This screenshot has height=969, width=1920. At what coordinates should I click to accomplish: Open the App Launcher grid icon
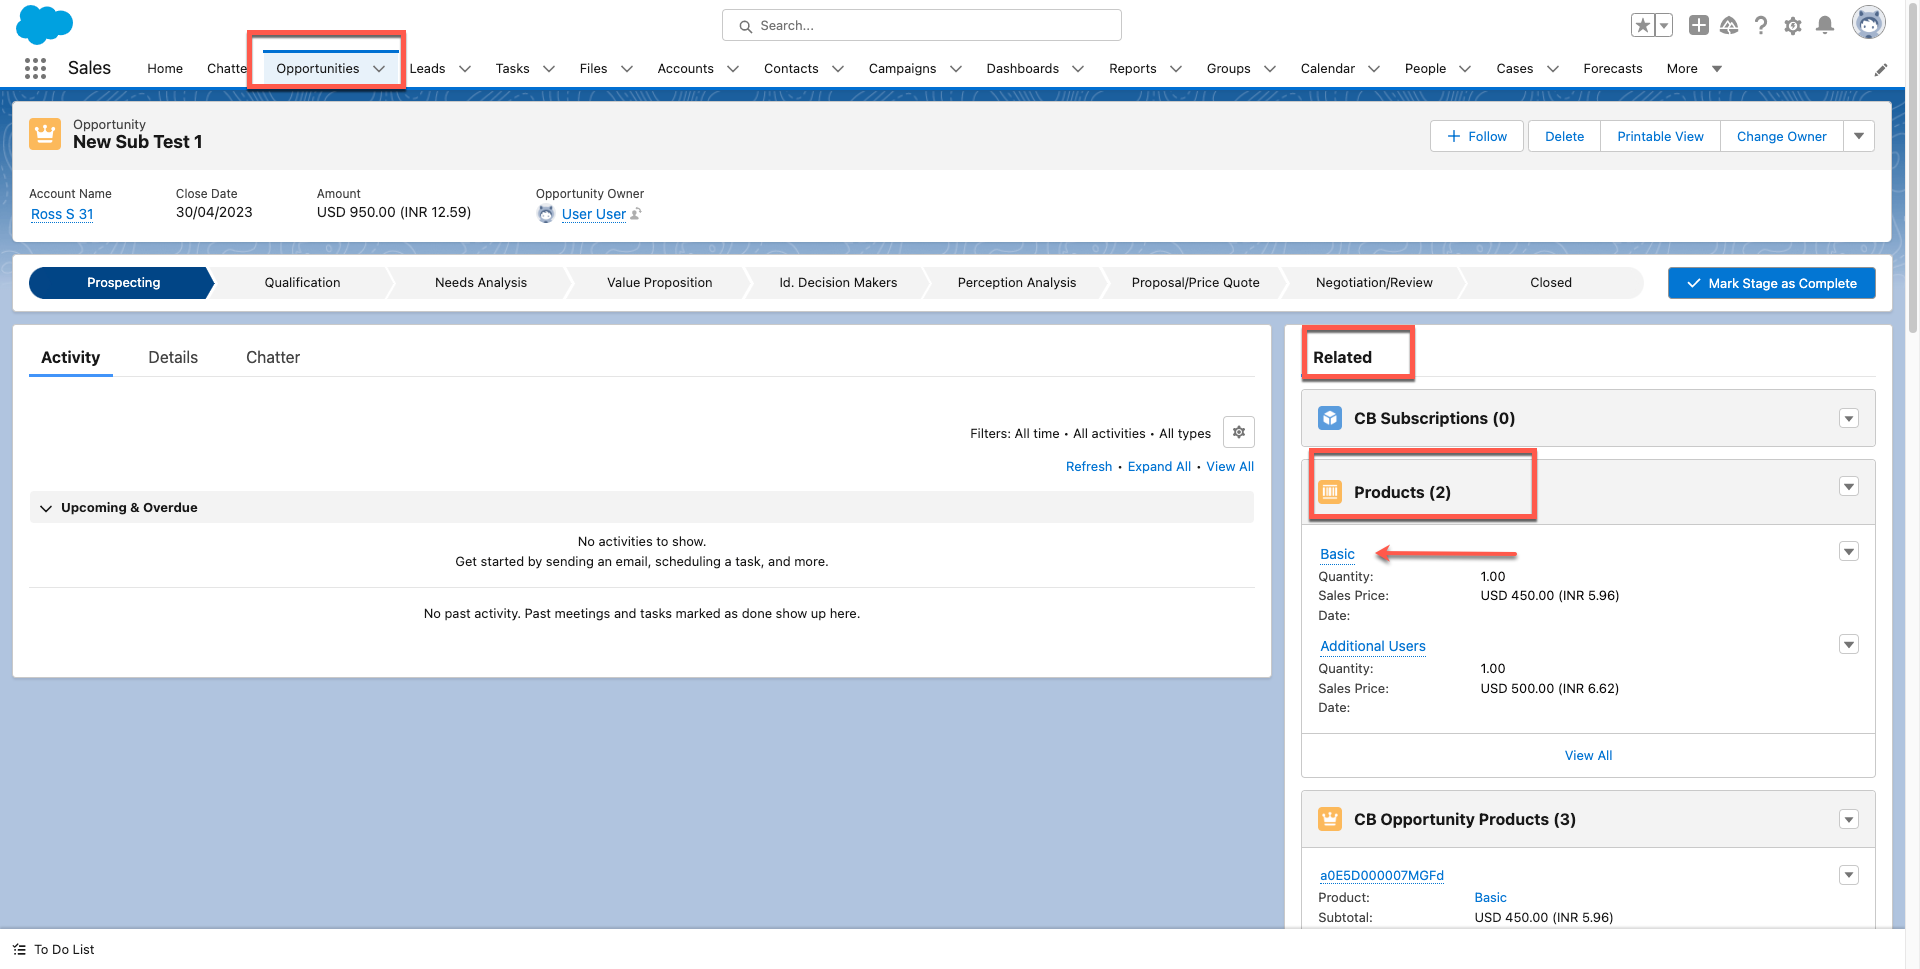coord(35,68)
